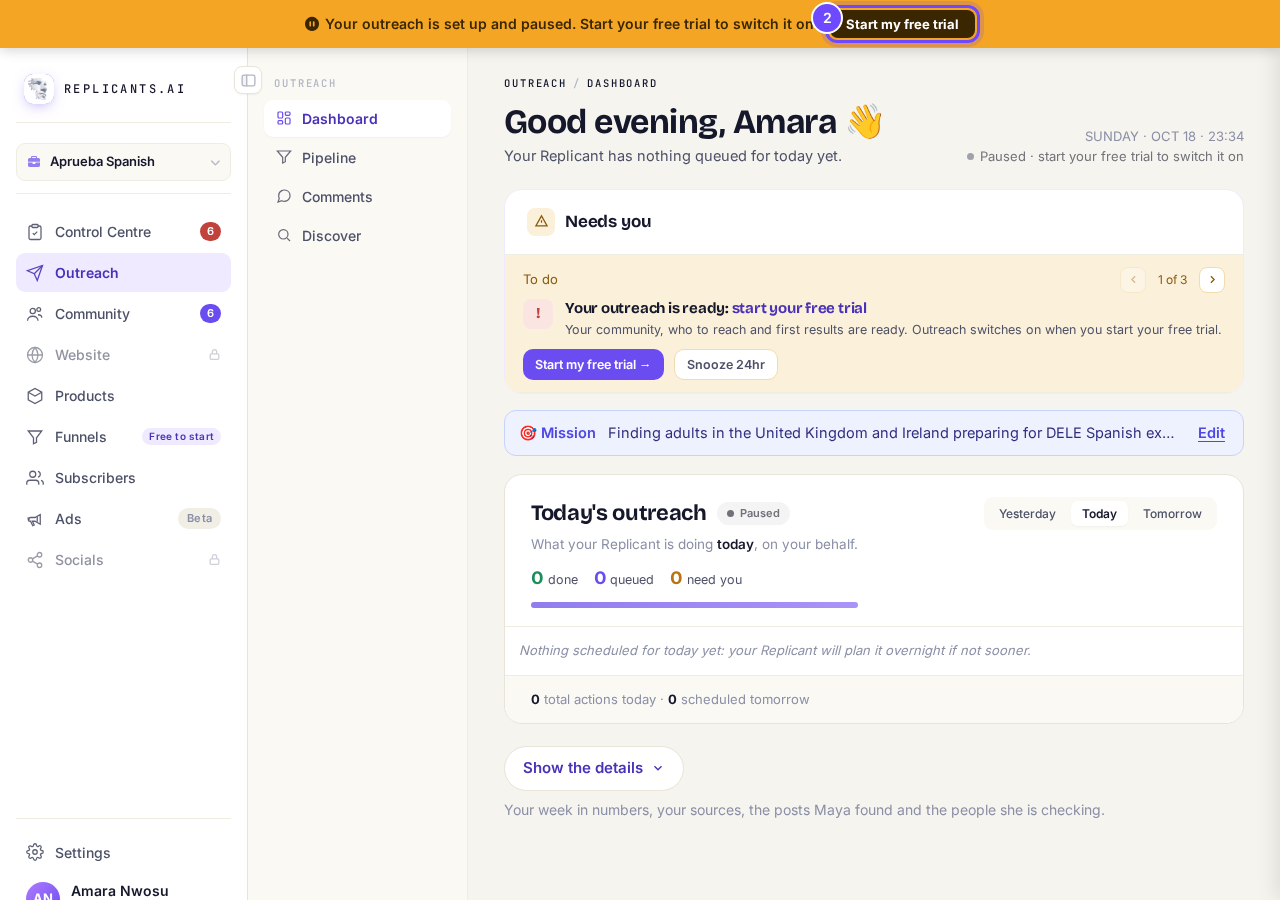
Task: Click the Outreach paper plane icon
Action: [35, 273]
